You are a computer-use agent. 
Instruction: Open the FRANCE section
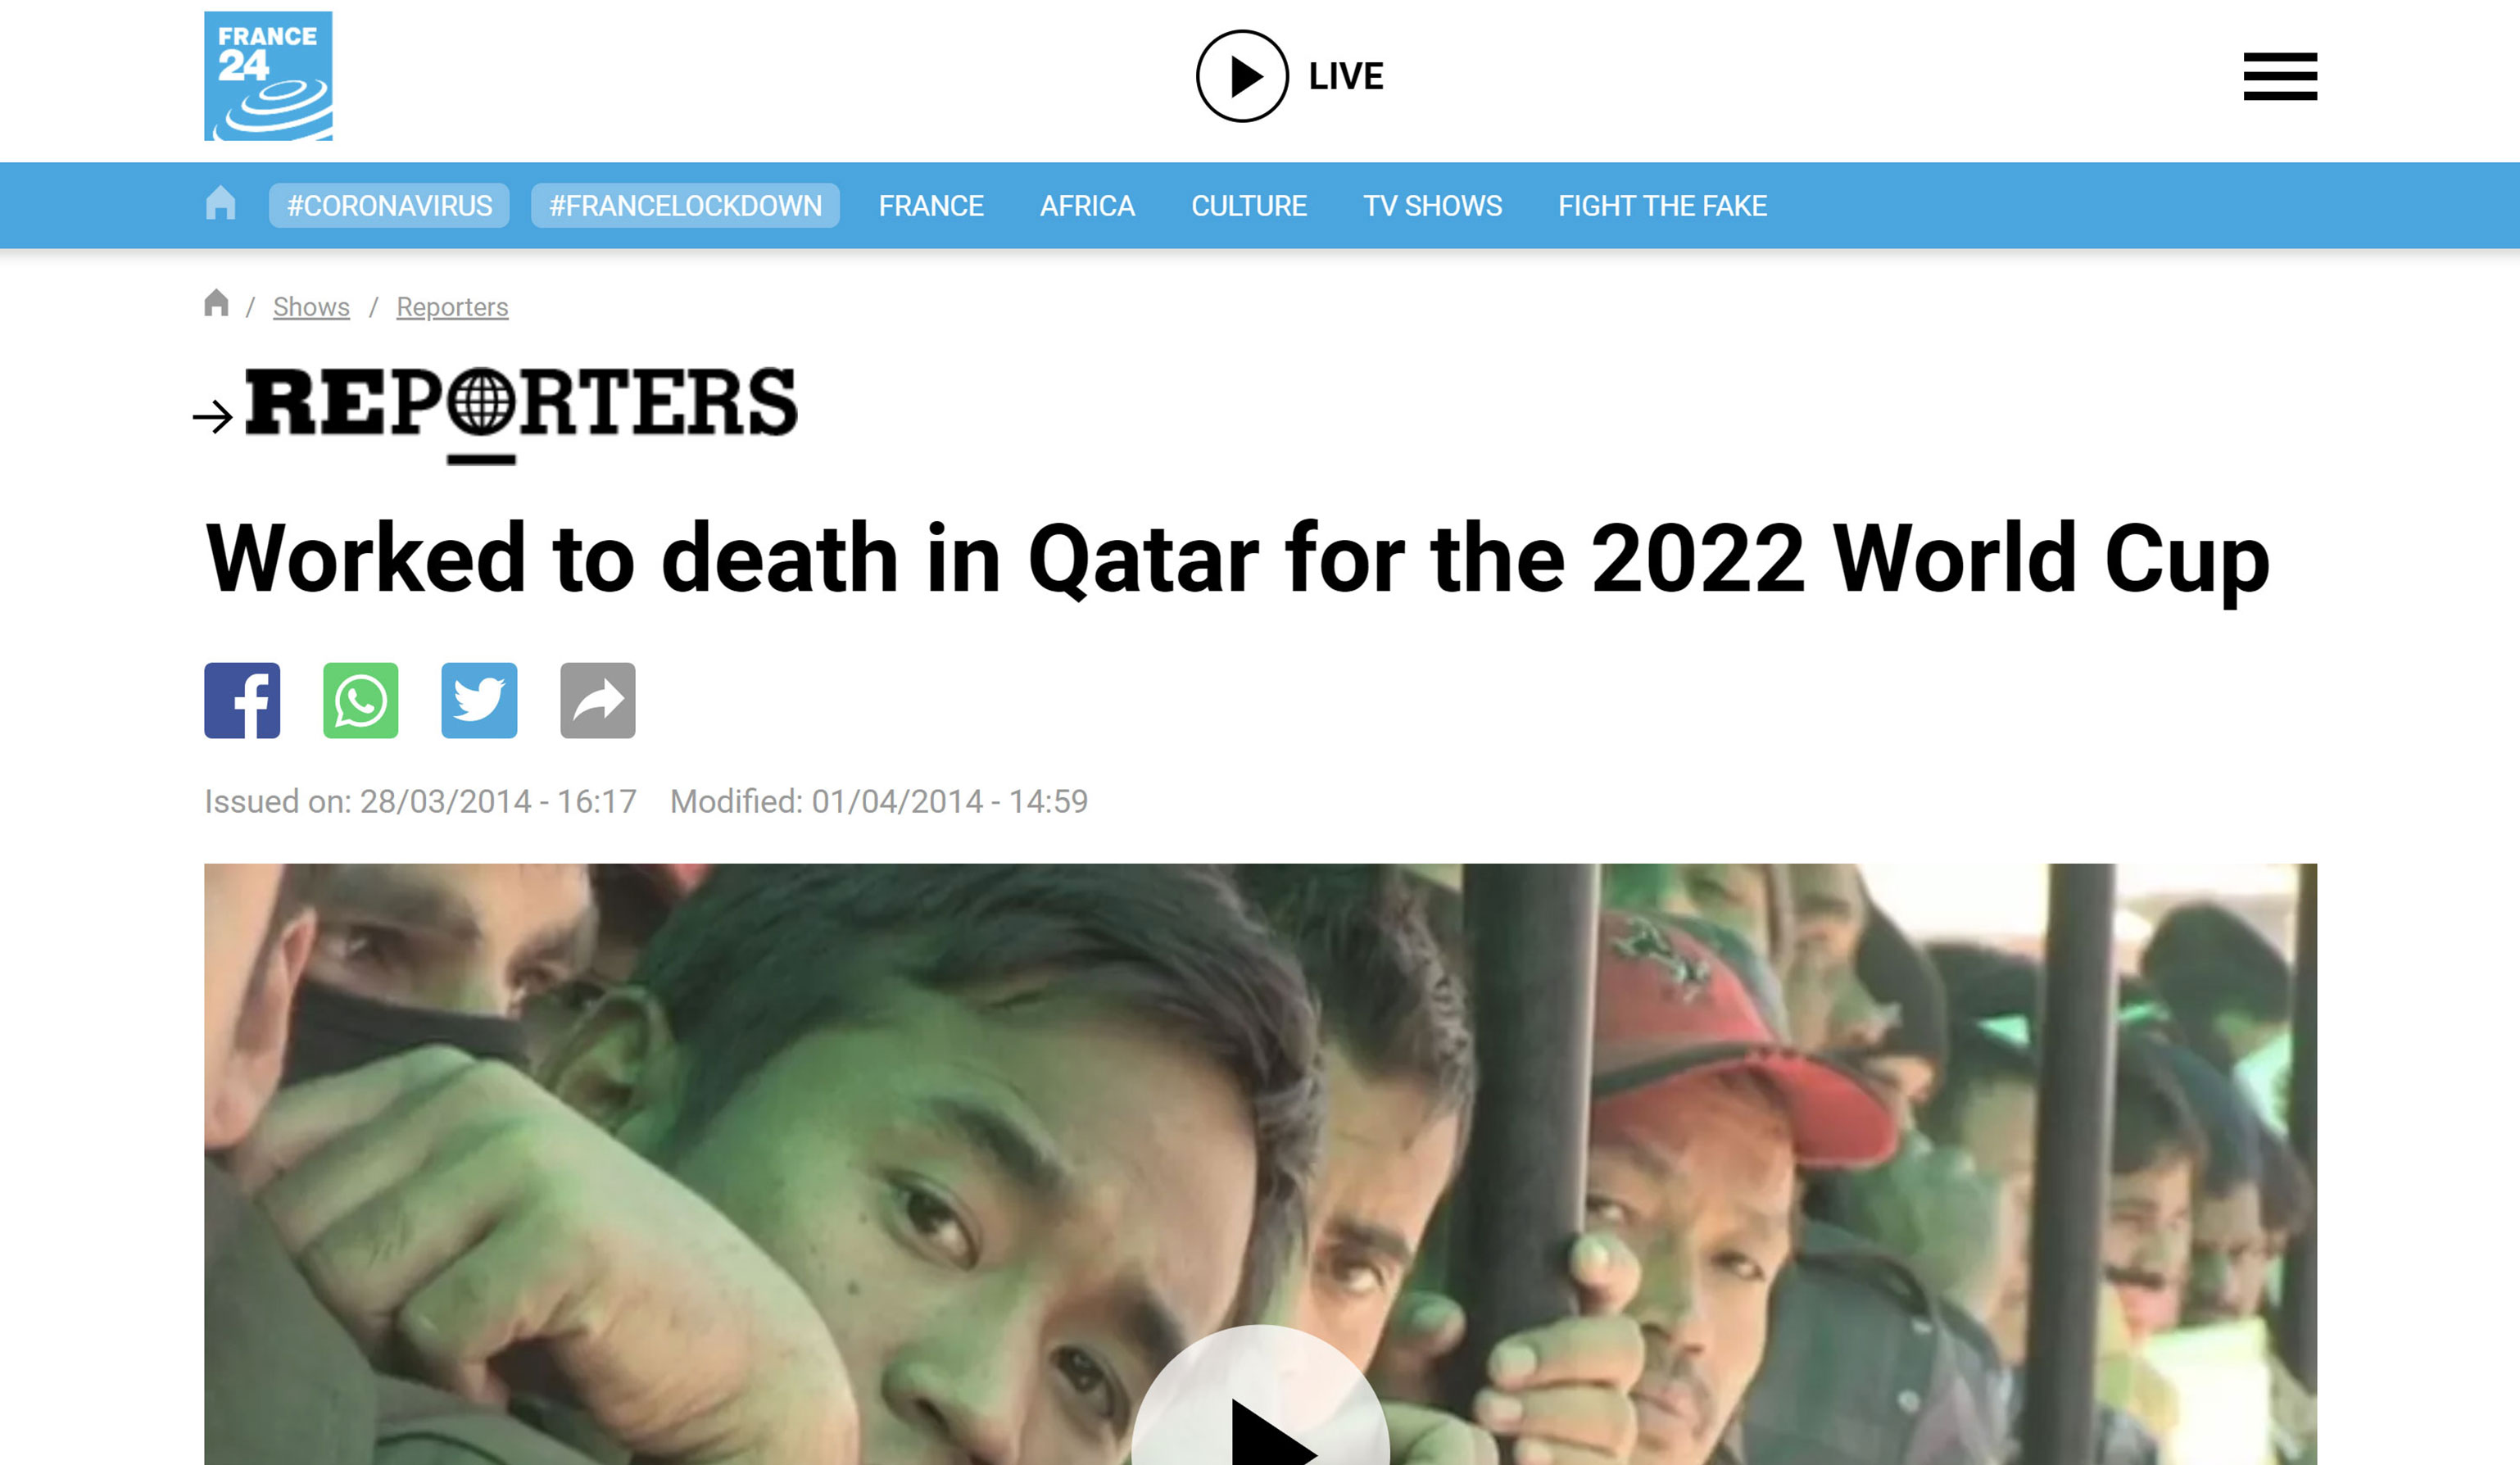931,206
